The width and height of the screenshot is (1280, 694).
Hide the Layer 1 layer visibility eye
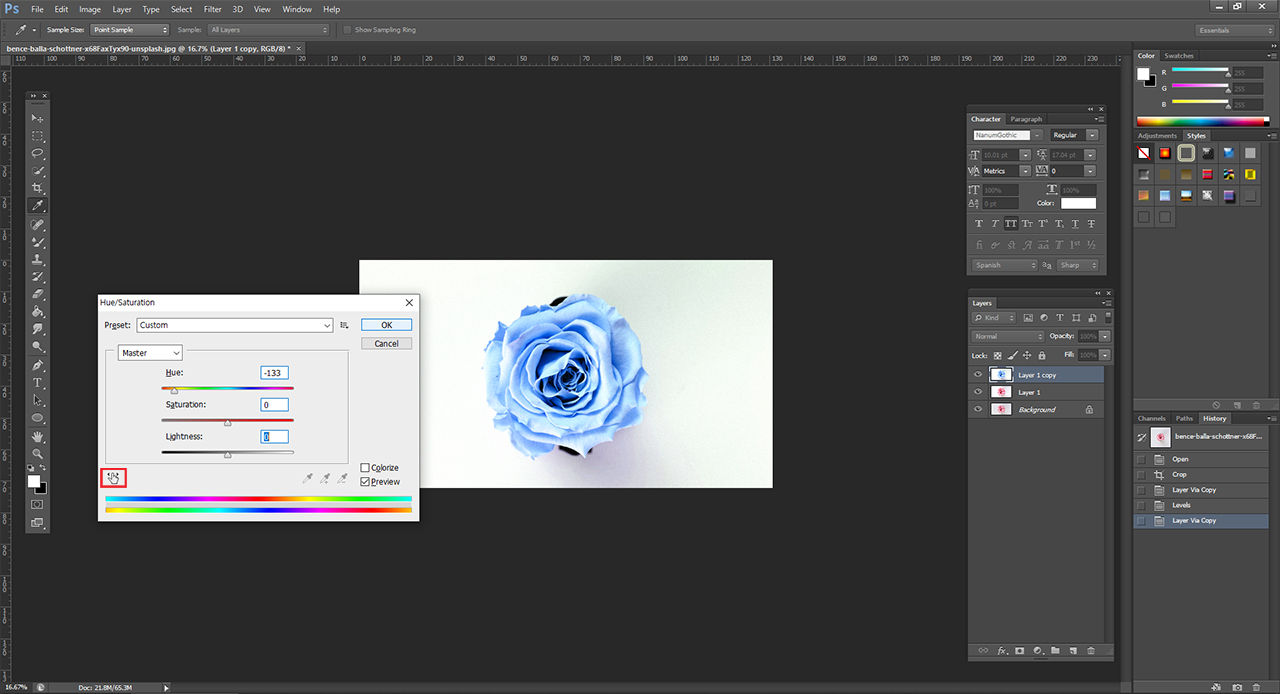pyautogui.click(x=978, y=392)
